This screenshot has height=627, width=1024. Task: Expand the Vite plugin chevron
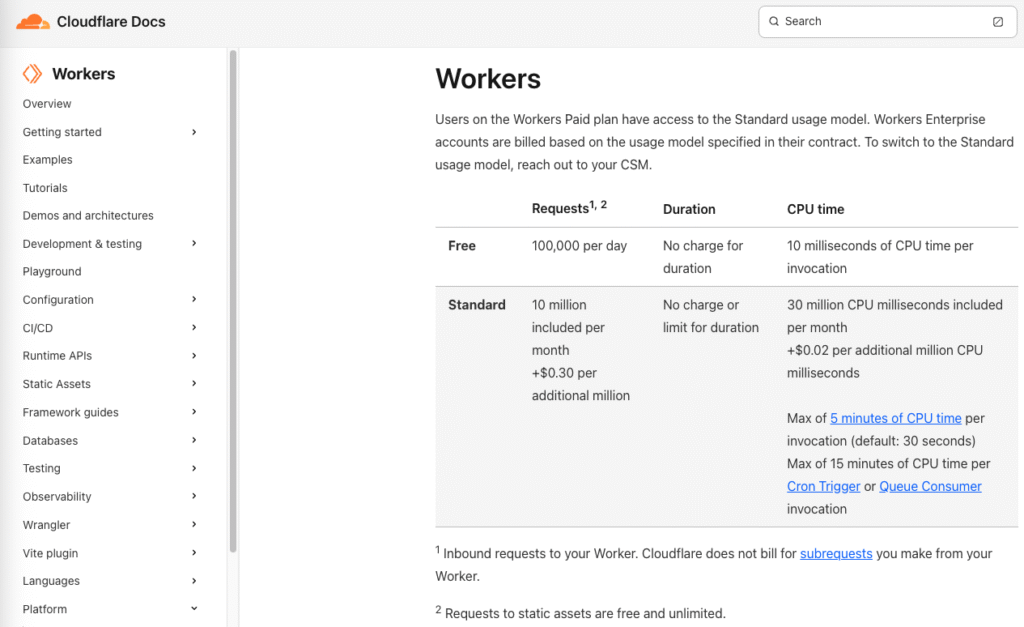tap(194, 553)
